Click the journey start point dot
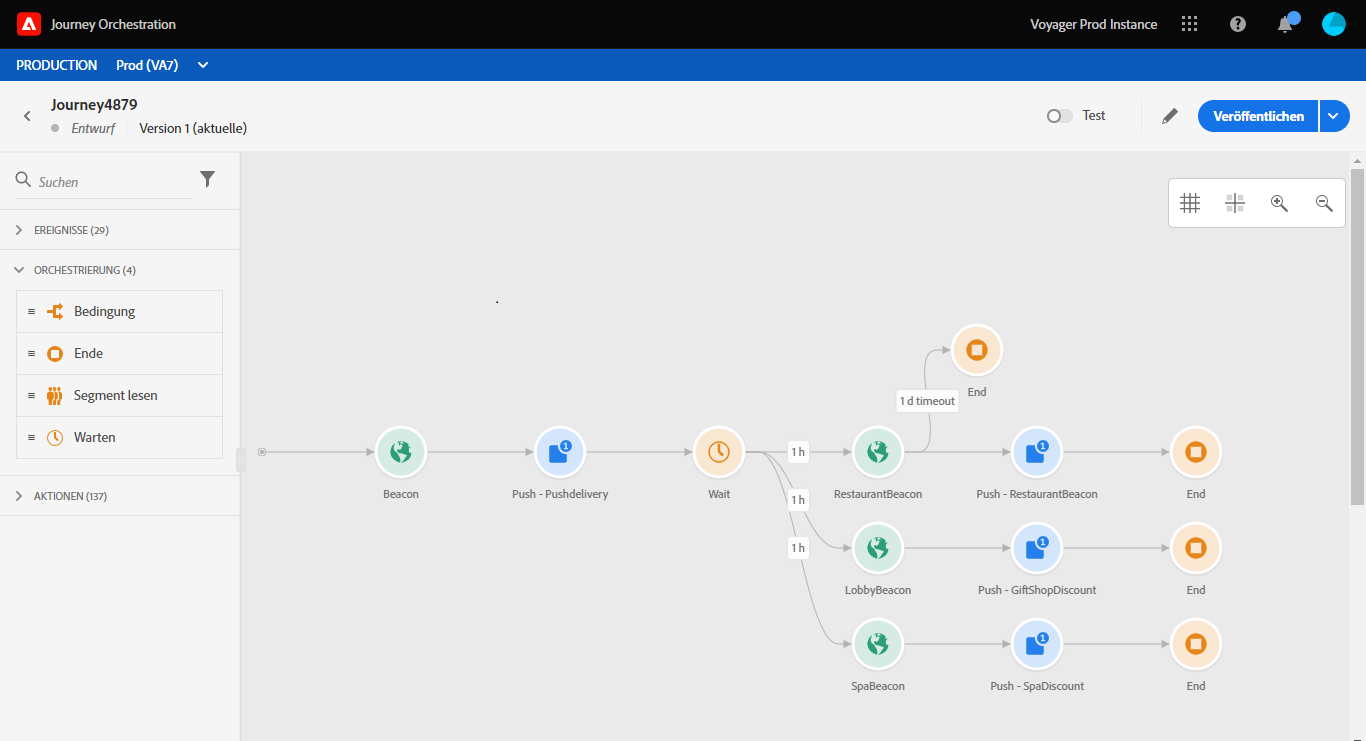 click(262, 452)
